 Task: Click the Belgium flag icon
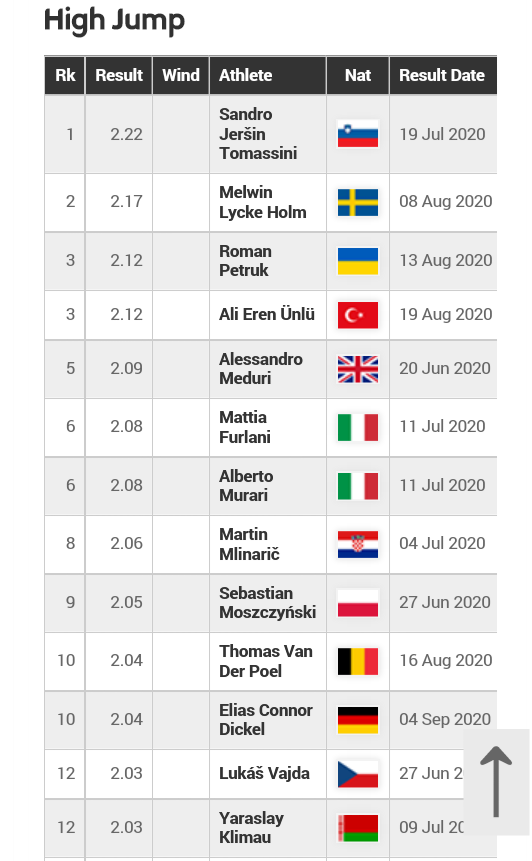pyautogui.click(x=357, y=661)
